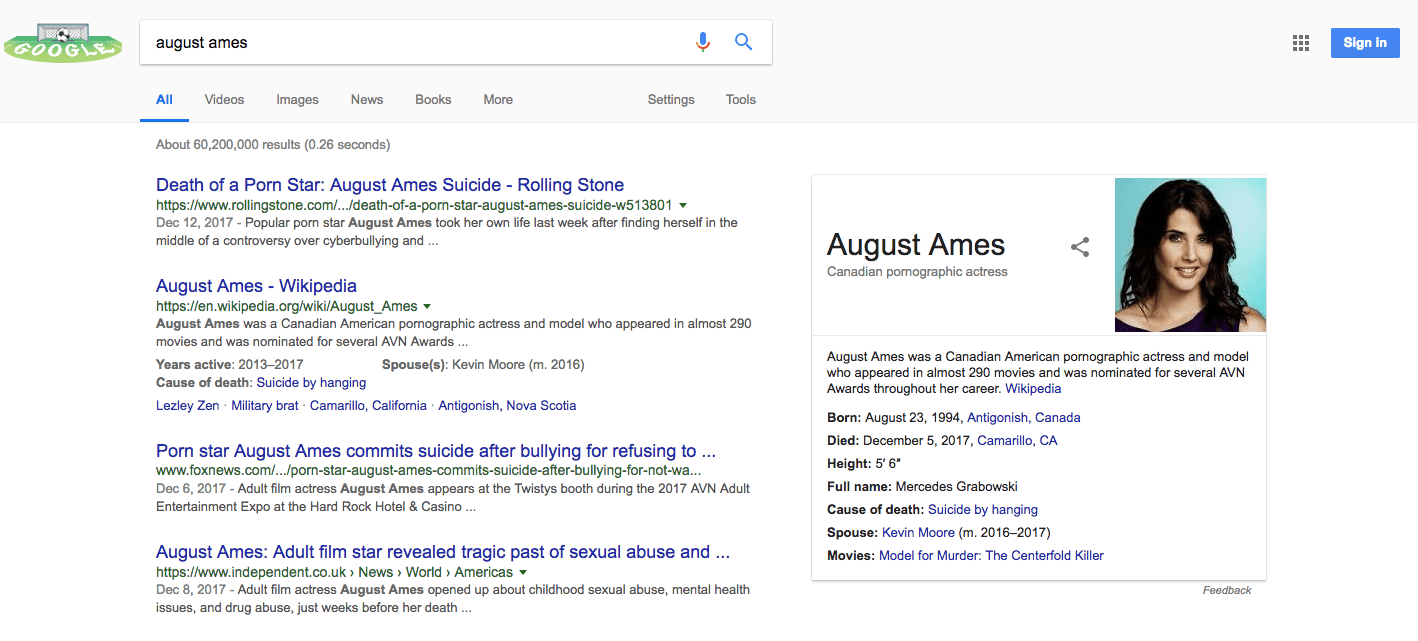This screenshot has width=1418, height=641.
Task: Click 'Full name: Mercedes Grabowski' text
Action: tap(922, 487)
